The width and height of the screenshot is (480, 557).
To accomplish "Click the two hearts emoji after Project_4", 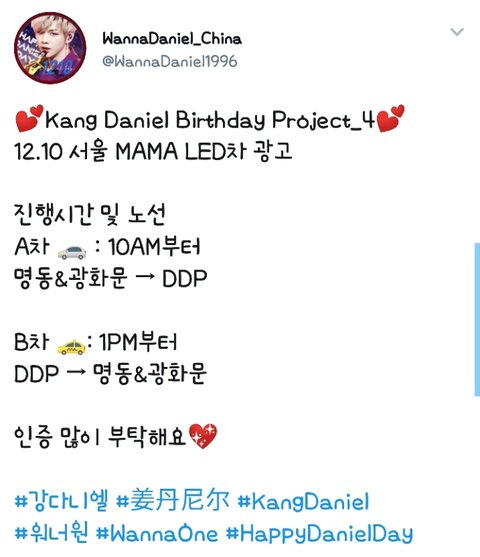I will coord(390,118).
